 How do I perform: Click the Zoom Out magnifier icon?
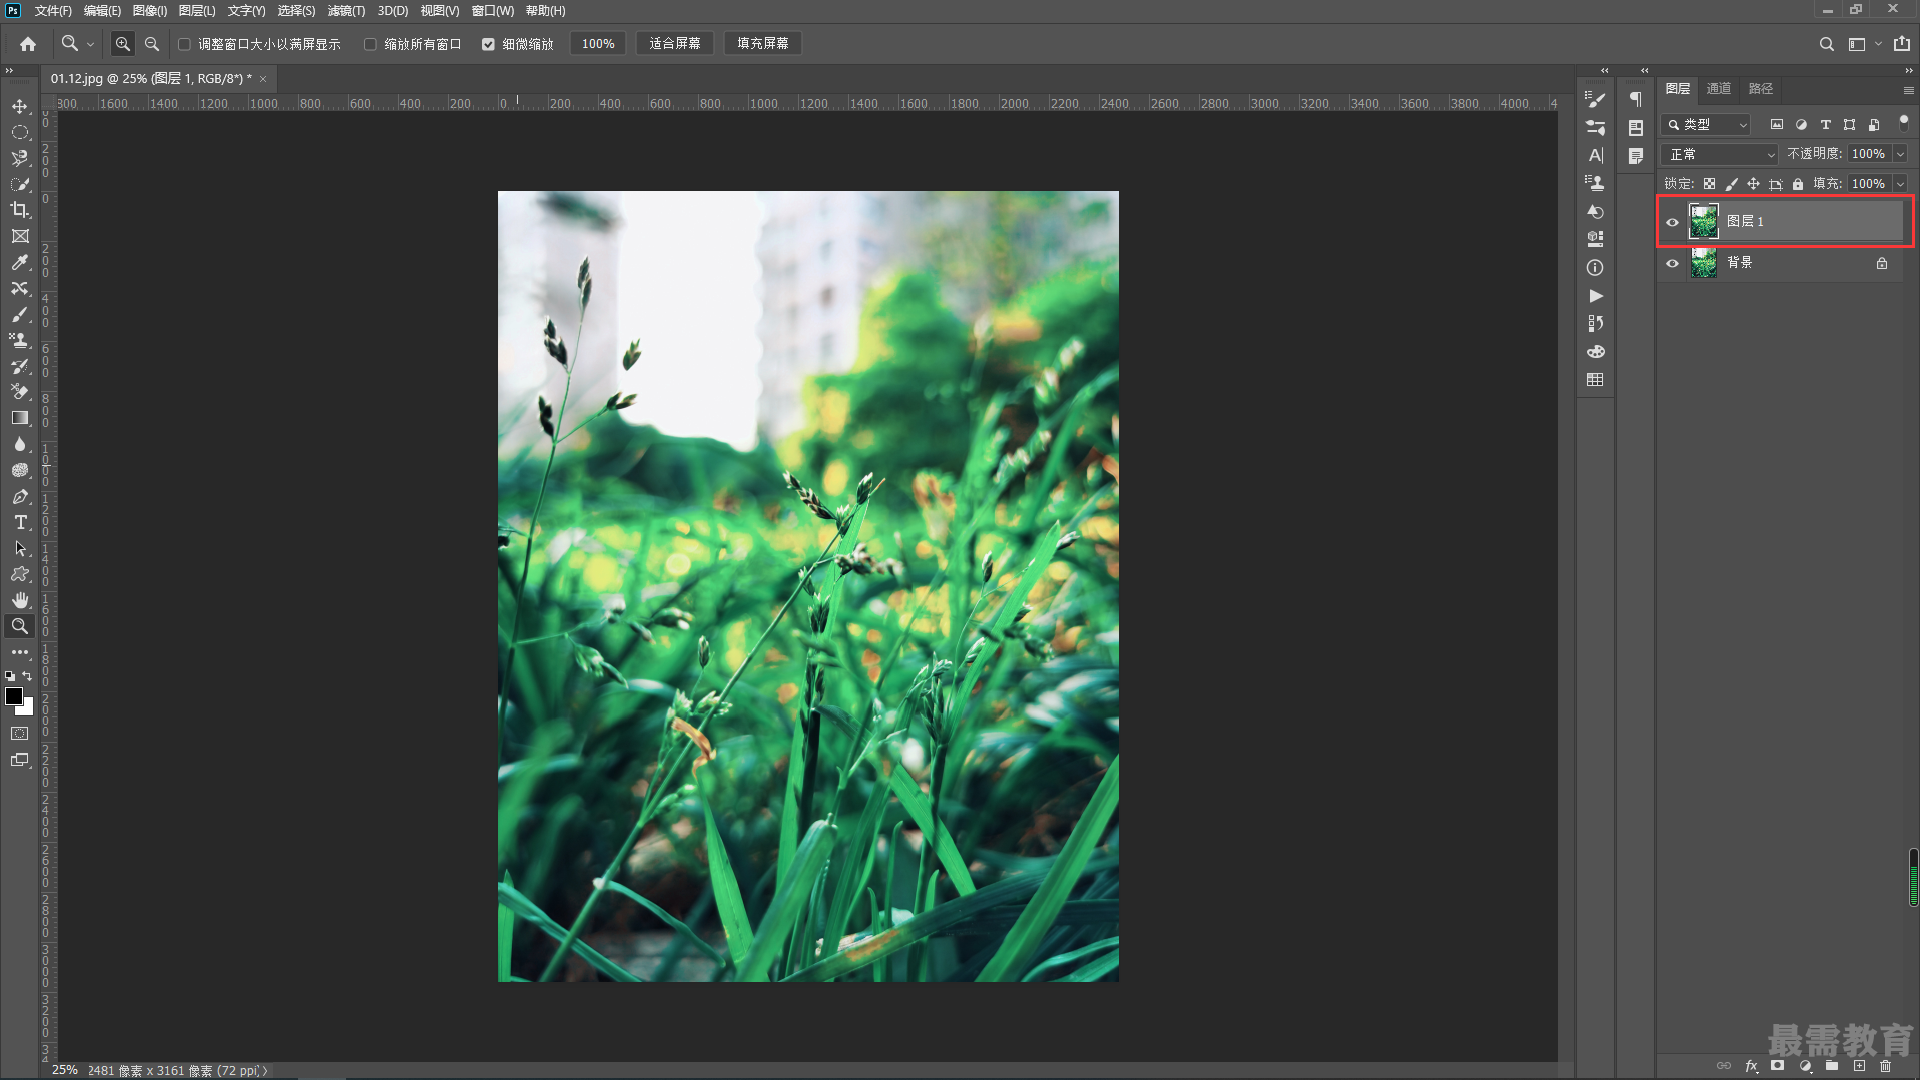(152, 44)
